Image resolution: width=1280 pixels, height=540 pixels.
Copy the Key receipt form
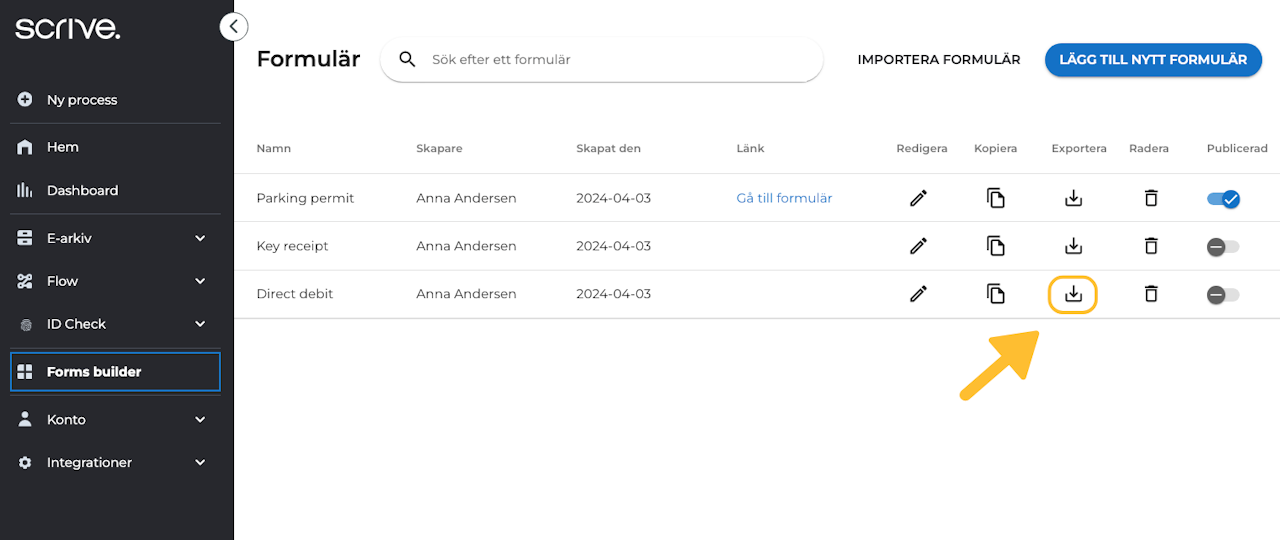click(x=995, y=246)
